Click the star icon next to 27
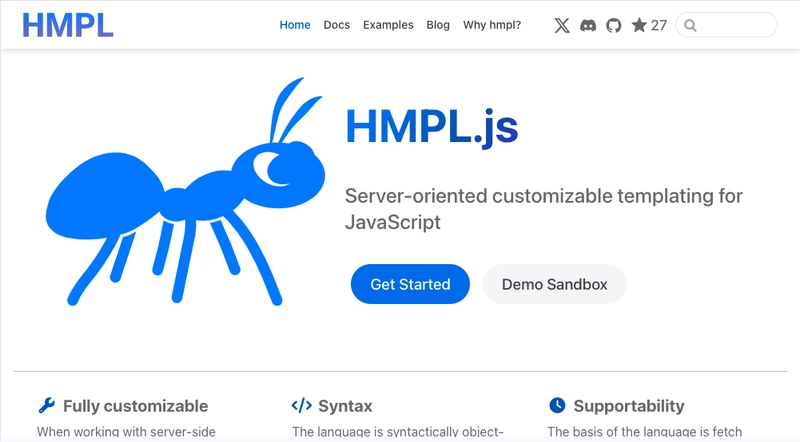 point(639,24)
